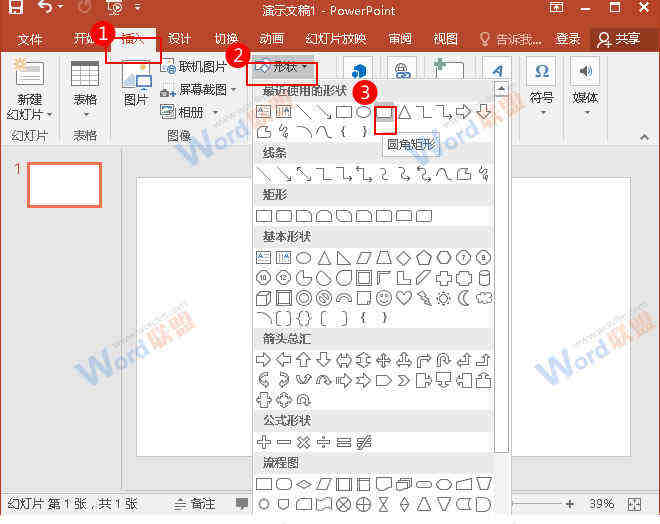Screen dimensions: 660x524
Task: Select the division sign in 公式形状
Action: [x=323, y=442]
